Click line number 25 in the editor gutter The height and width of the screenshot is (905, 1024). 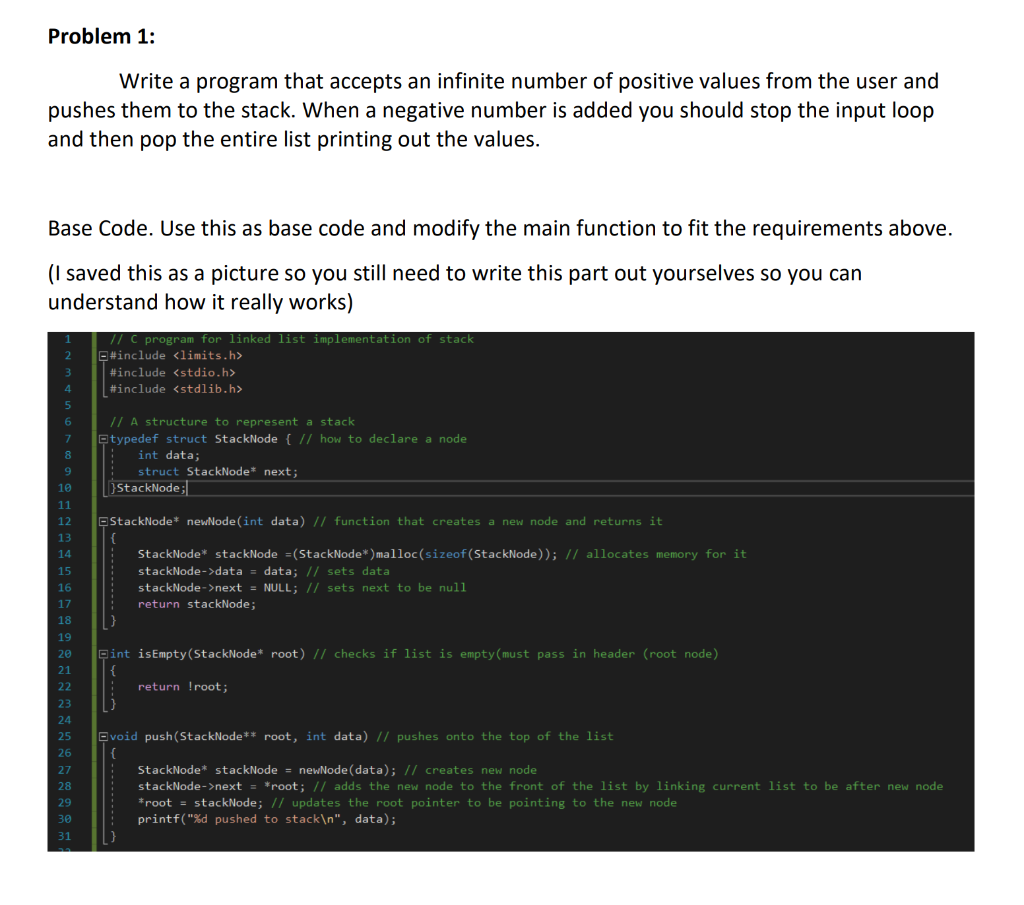(x=66, y=736)
